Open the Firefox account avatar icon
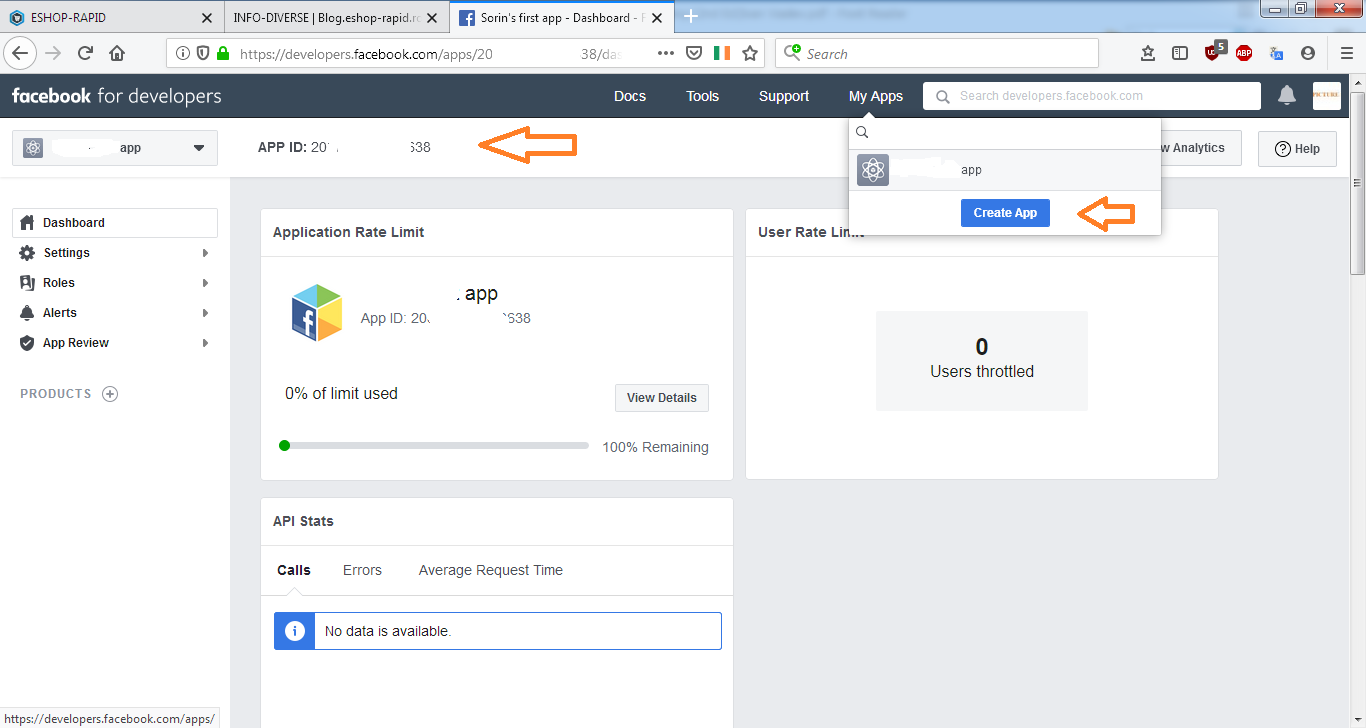Screen dimensions: 1366x728 1308,53
